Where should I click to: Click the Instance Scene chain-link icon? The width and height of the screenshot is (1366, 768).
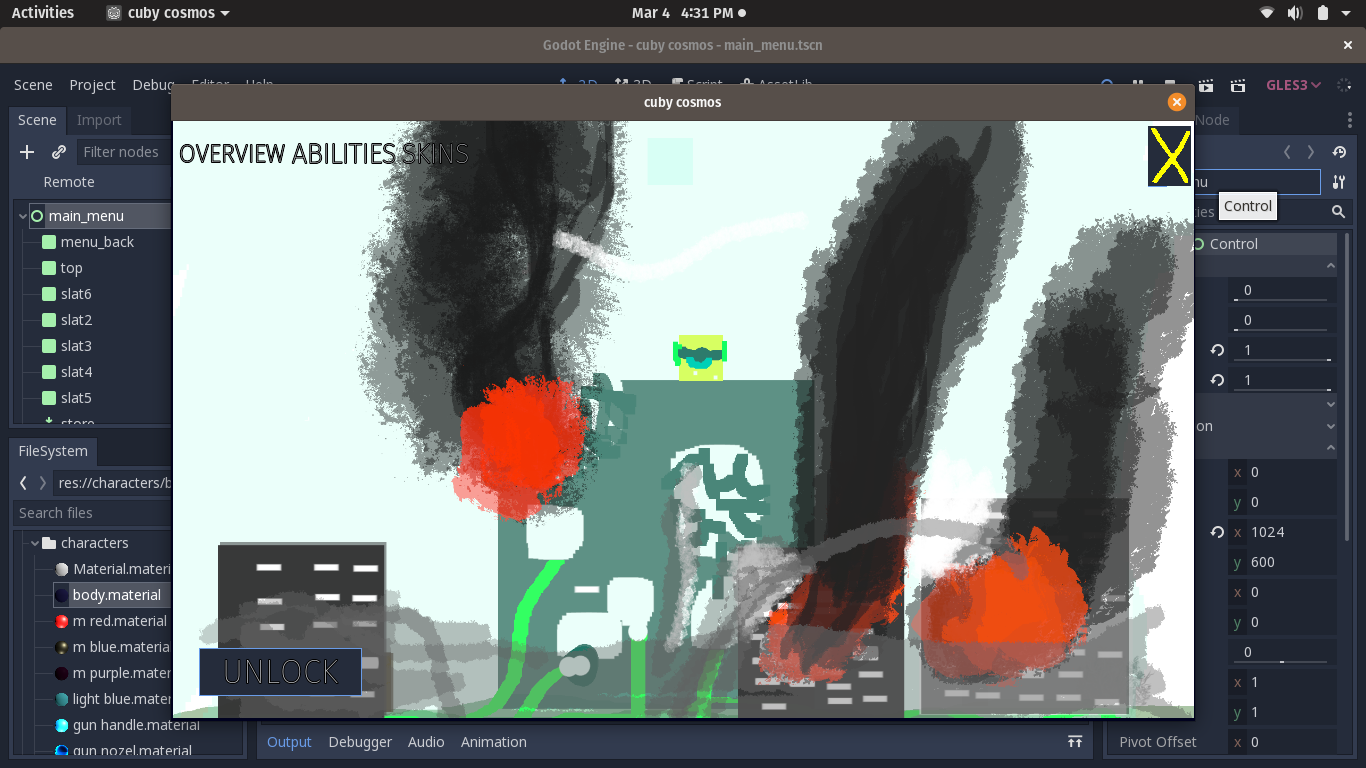coord(59,152)
